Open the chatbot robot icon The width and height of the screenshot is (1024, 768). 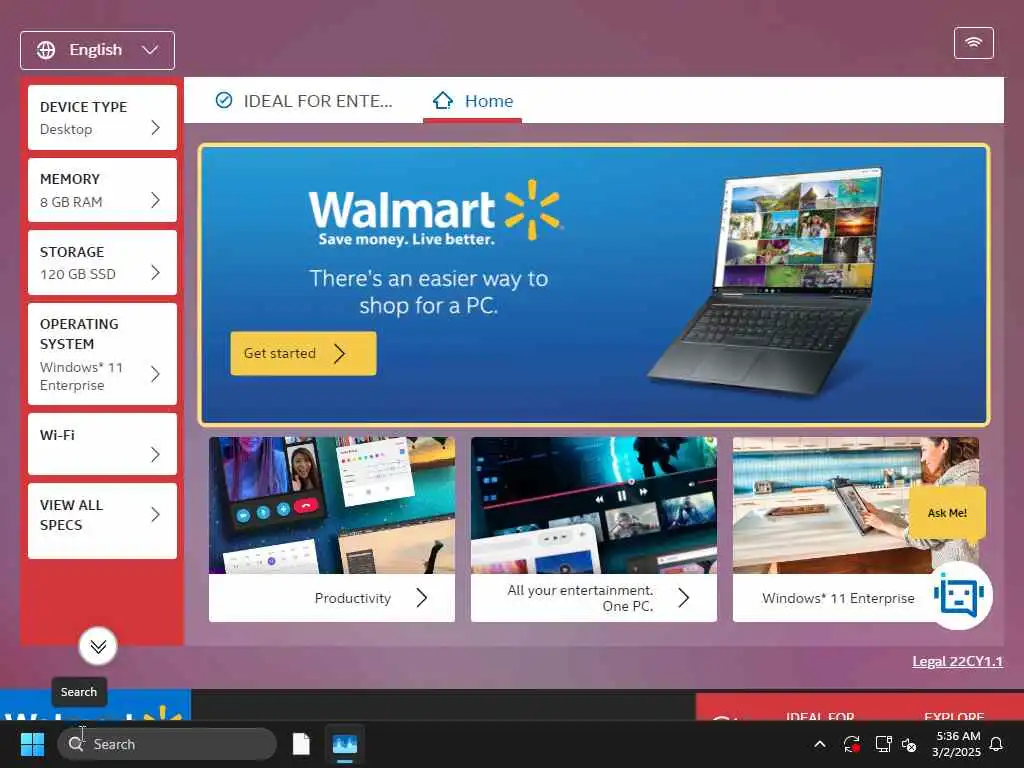click(x=959, y=596)
